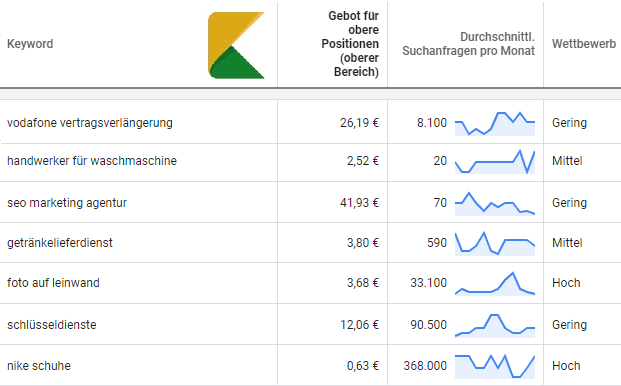Open trend sparkline for schlüsseldienste
The image size is (621, 386).
pos(495,325)
